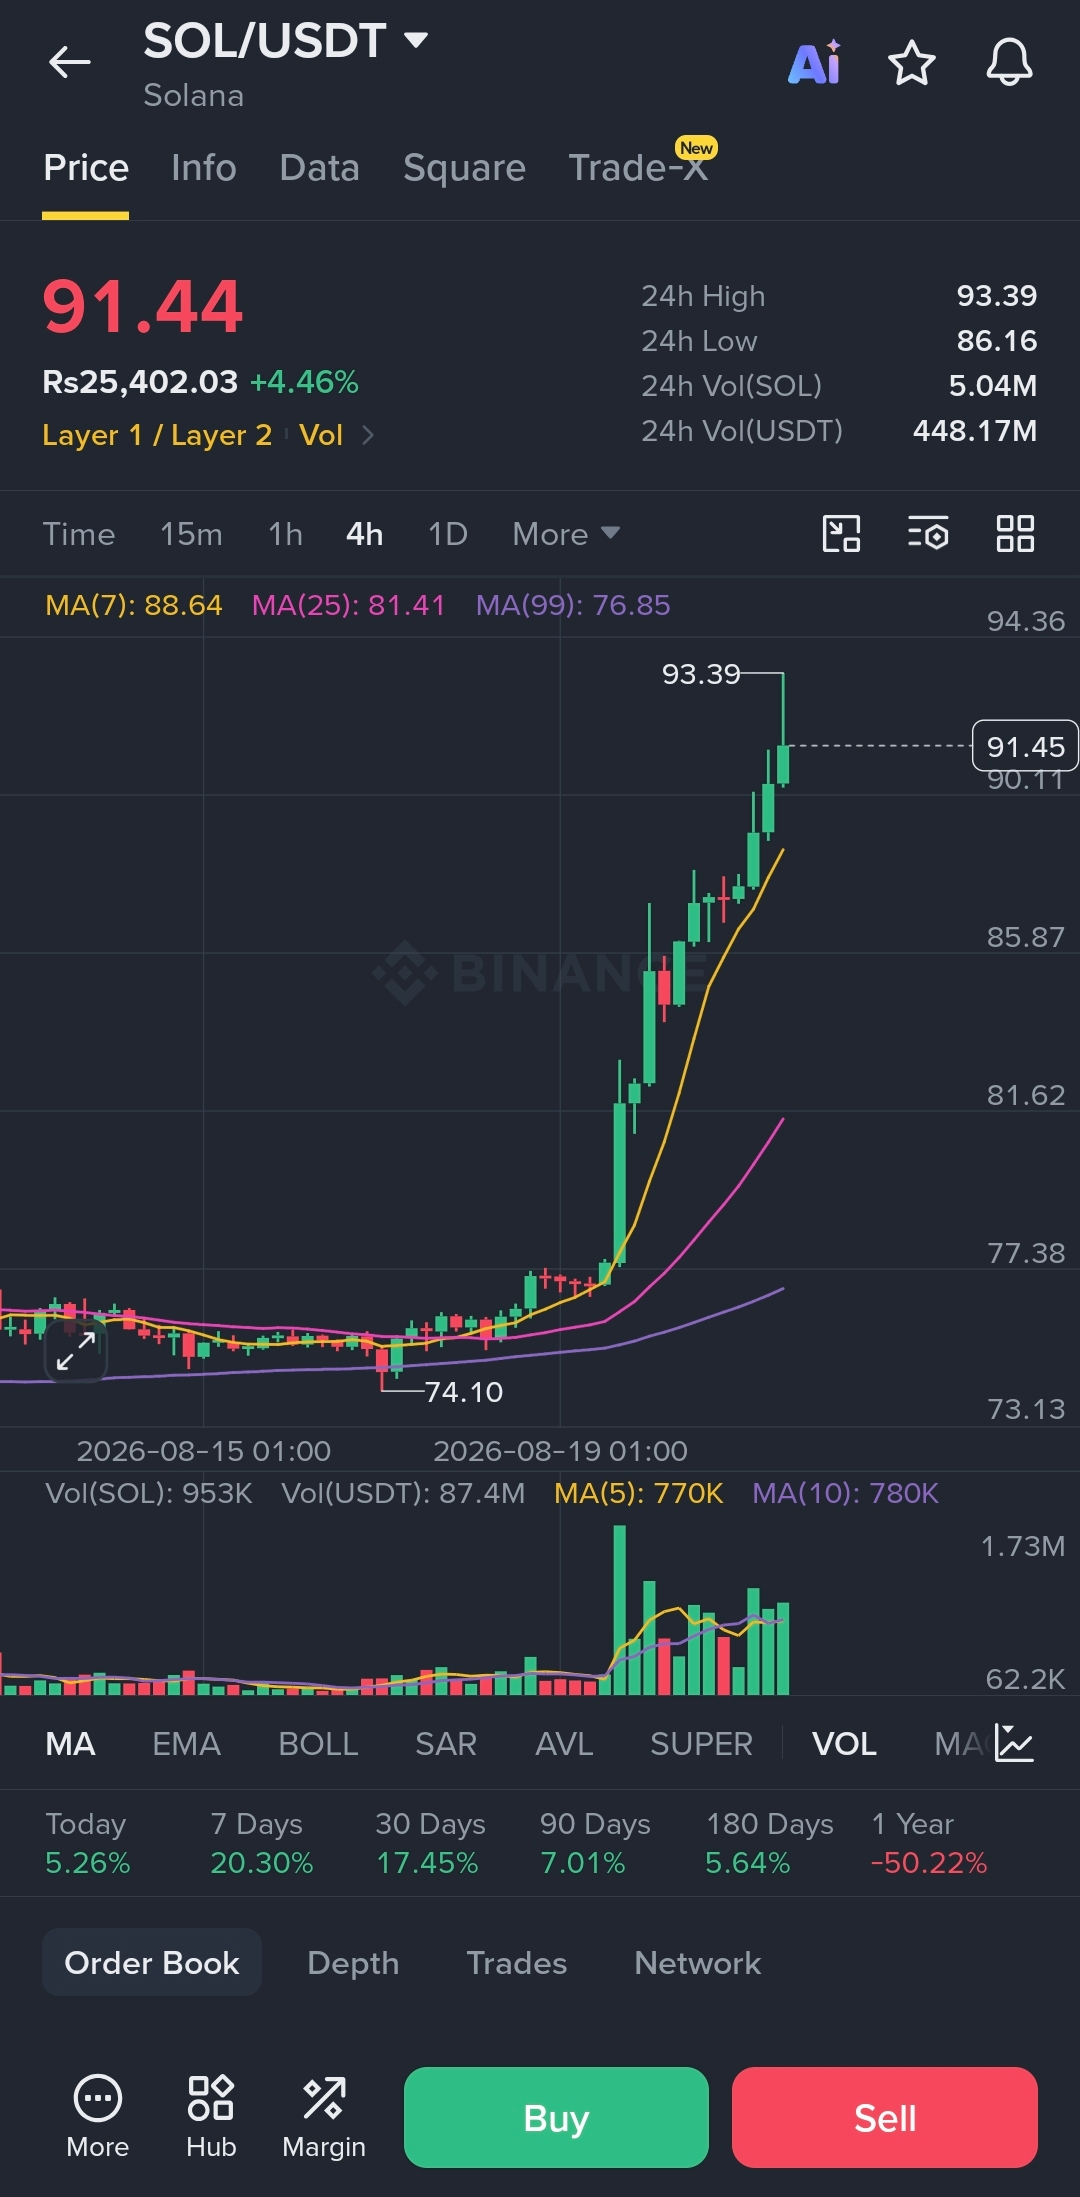Tap the volume MA(10): 780K label
1080x2197 pixels.
click(845, 1493)
